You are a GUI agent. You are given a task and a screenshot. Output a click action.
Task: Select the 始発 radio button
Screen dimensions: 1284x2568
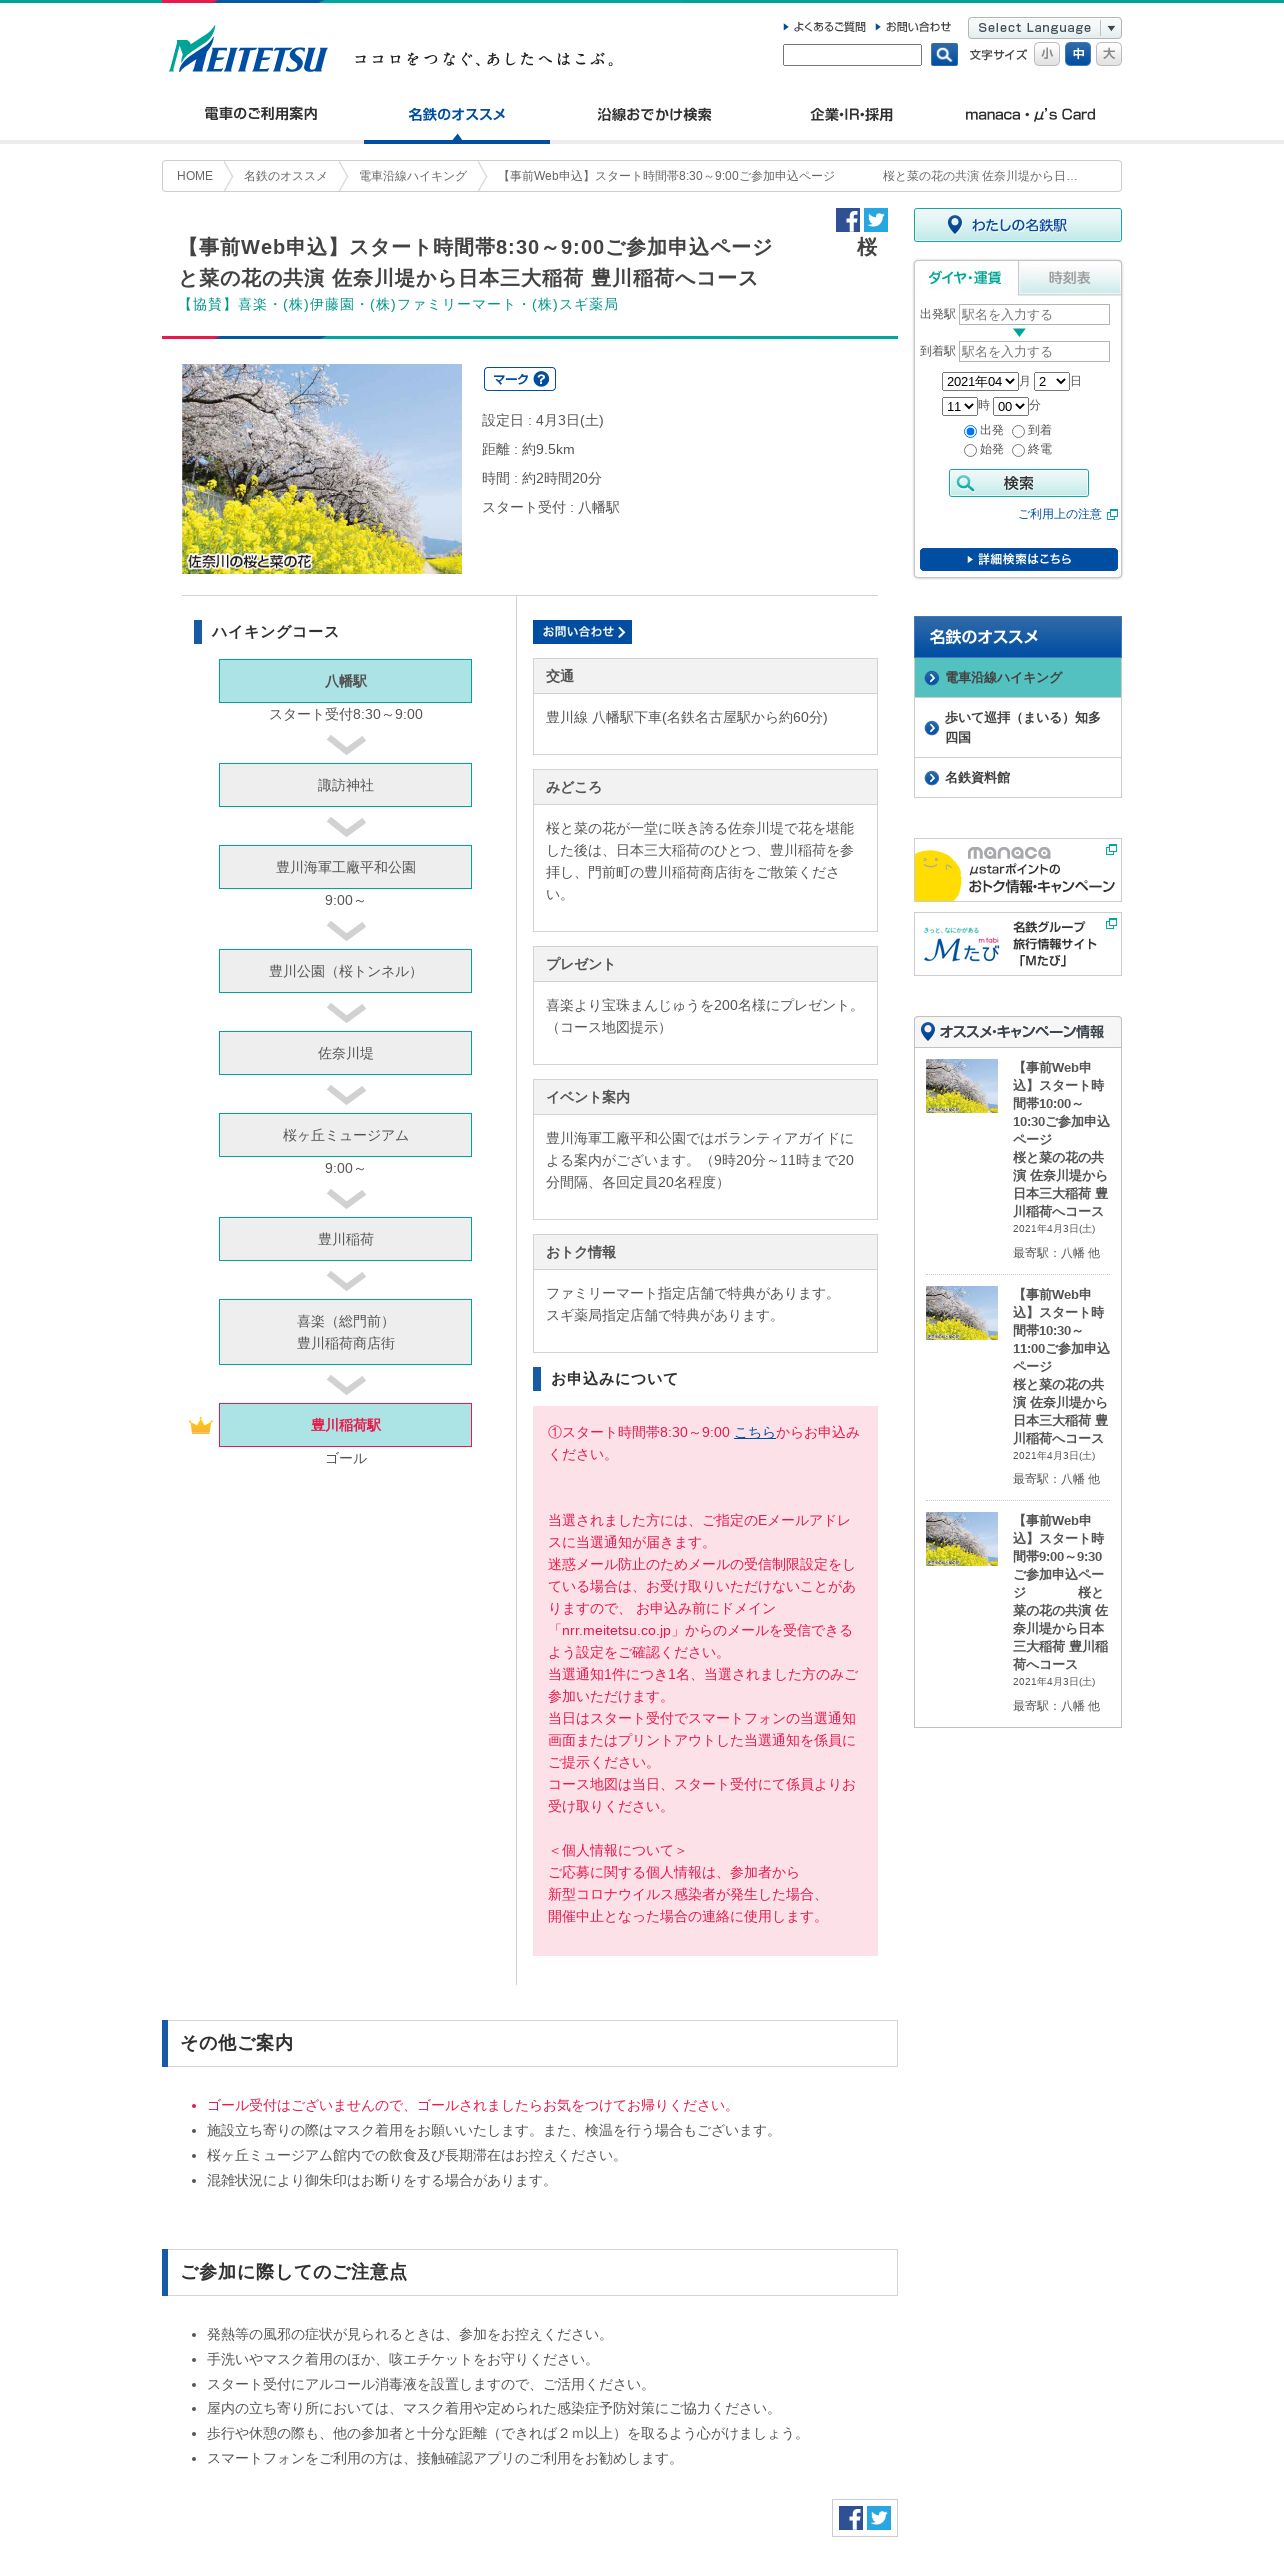coord(970,450)
